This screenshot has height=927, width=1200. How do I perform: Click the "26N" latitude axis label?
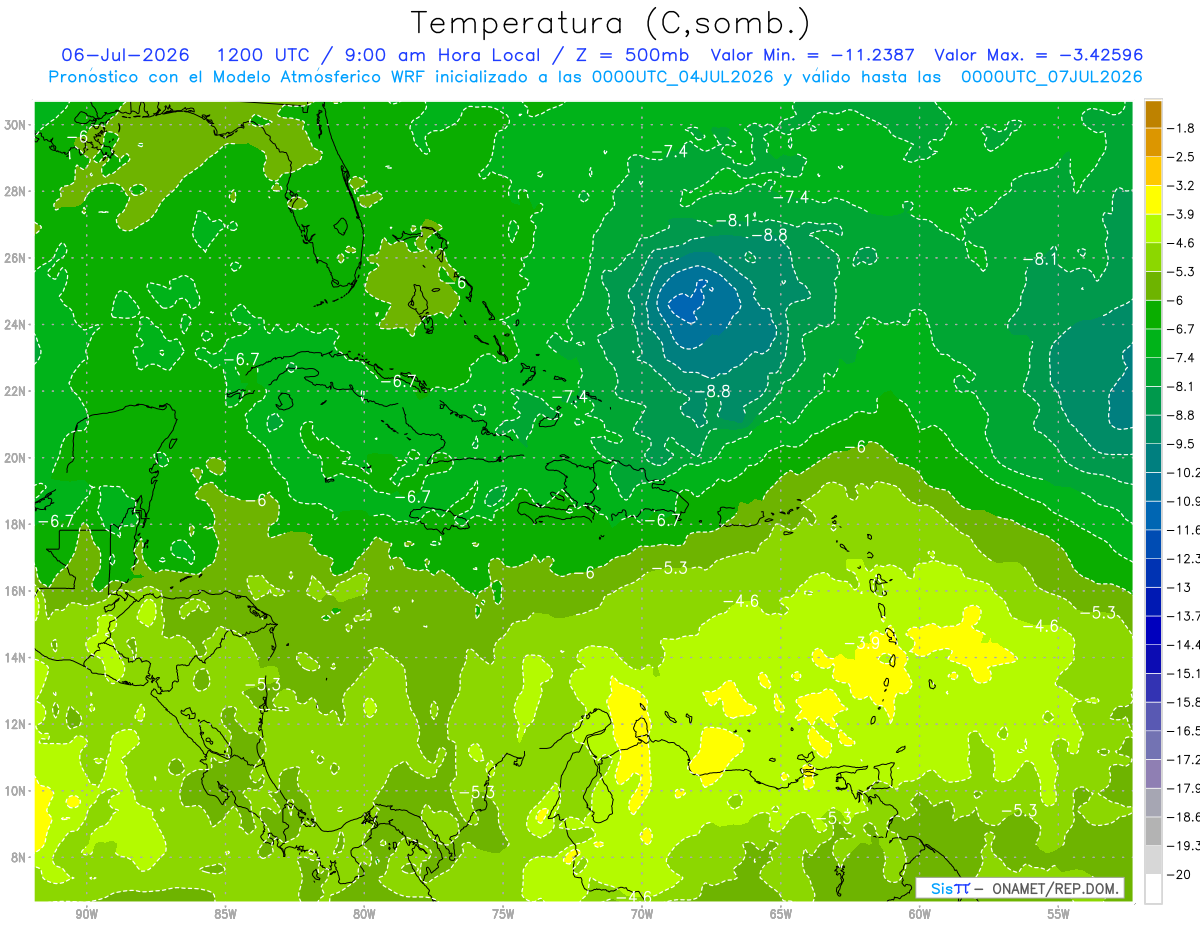point(17,258)
